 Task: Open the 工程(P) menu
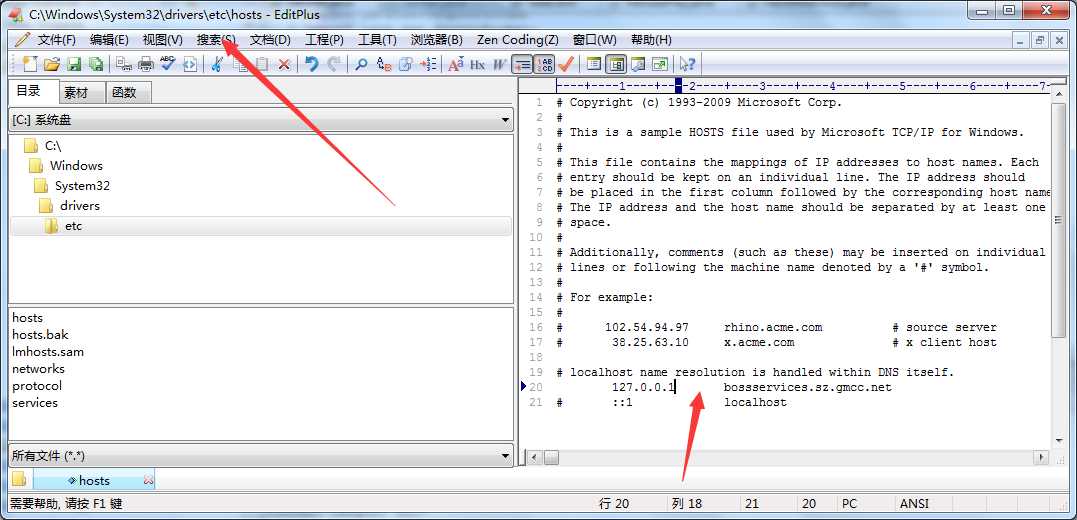324,40
